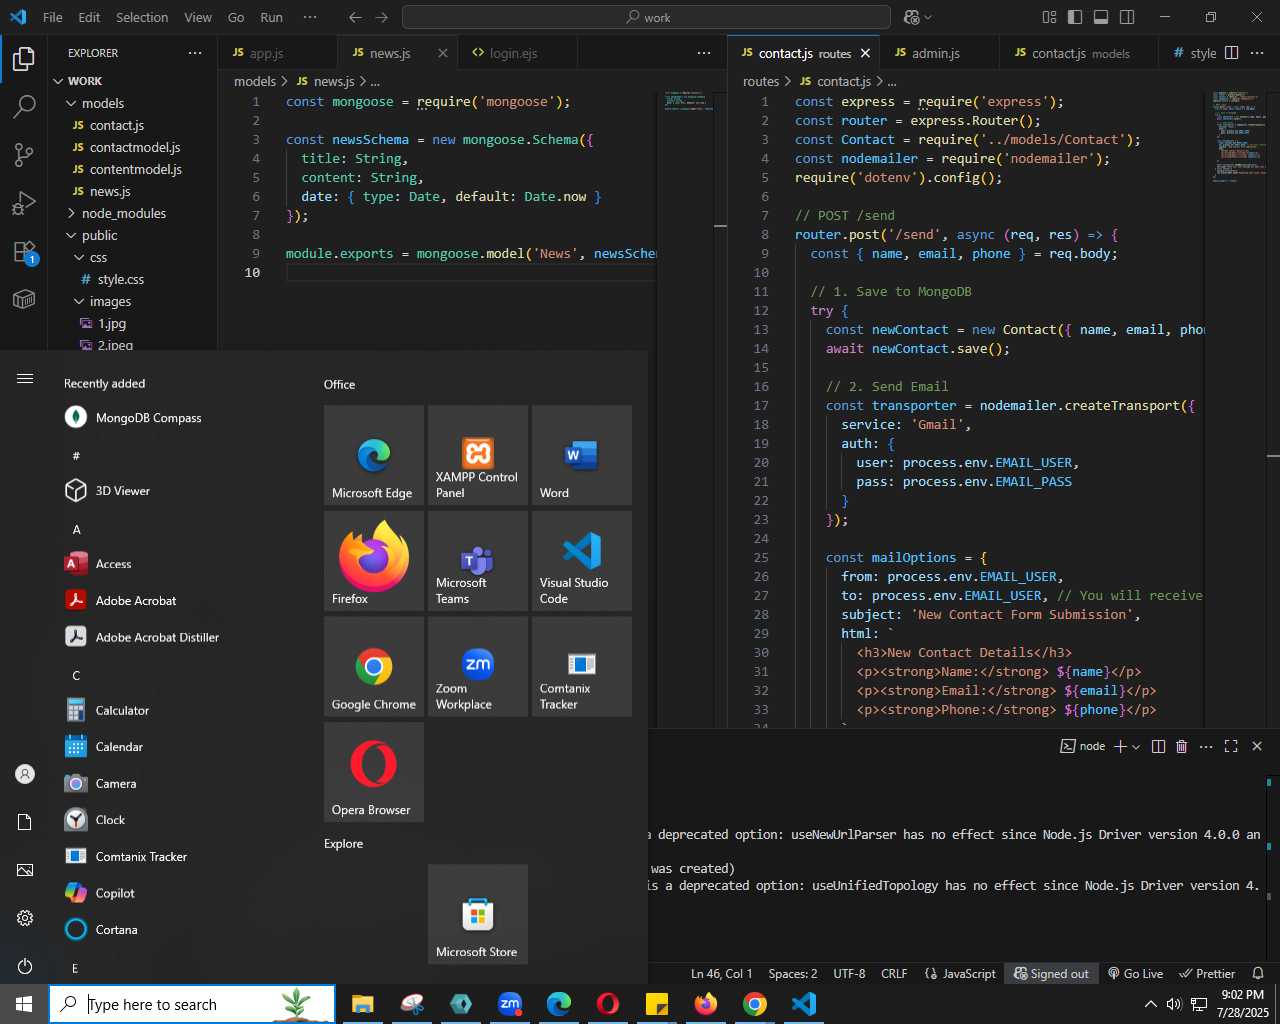Open the Selection menu
The width and height of the screenshot is (1280, 1024).
(142, 17)
